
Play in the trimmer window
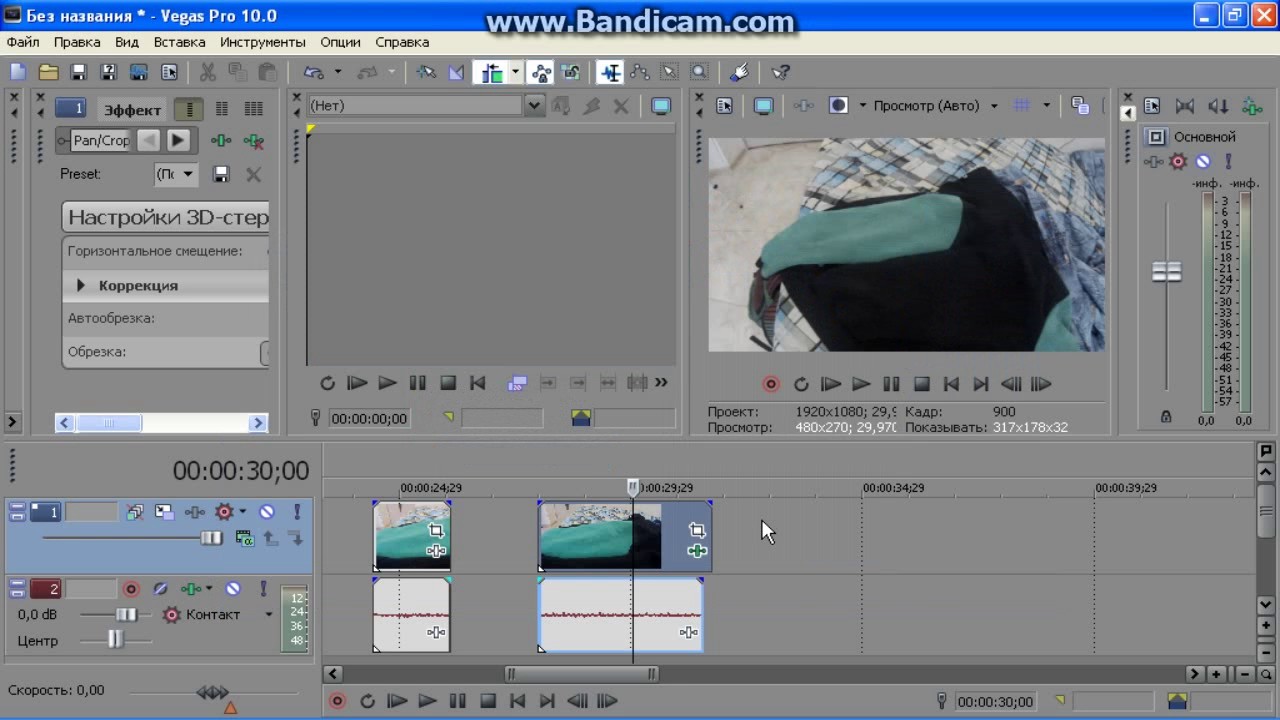coord(388,383)
